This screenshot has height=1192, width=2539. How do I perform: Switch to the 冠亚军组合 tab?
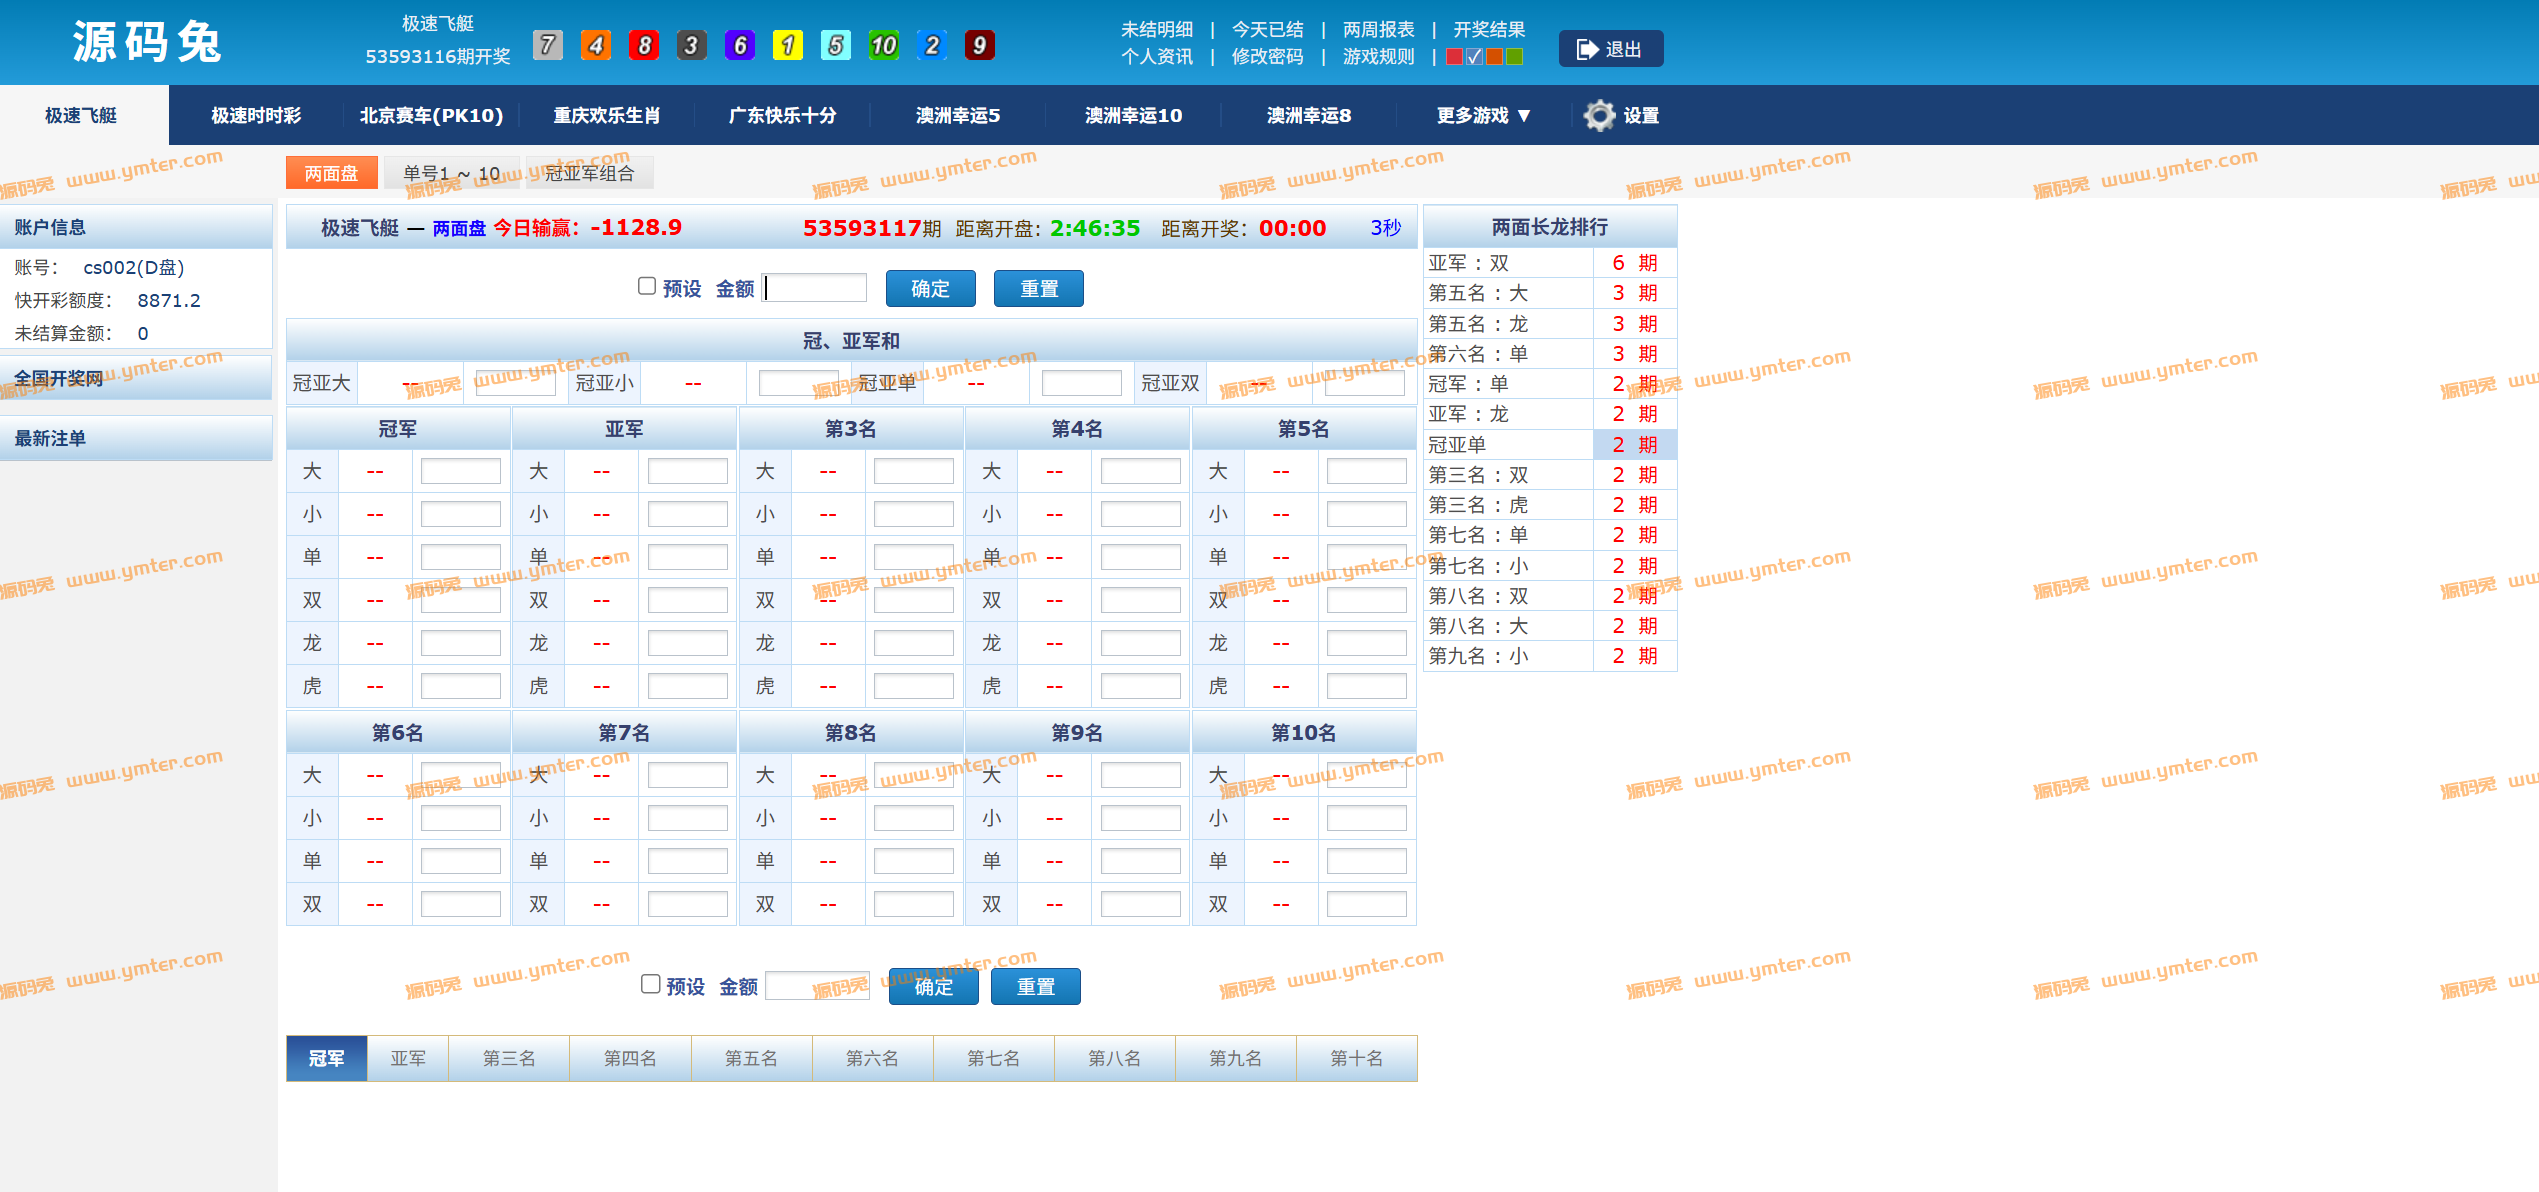click(589, 173)
